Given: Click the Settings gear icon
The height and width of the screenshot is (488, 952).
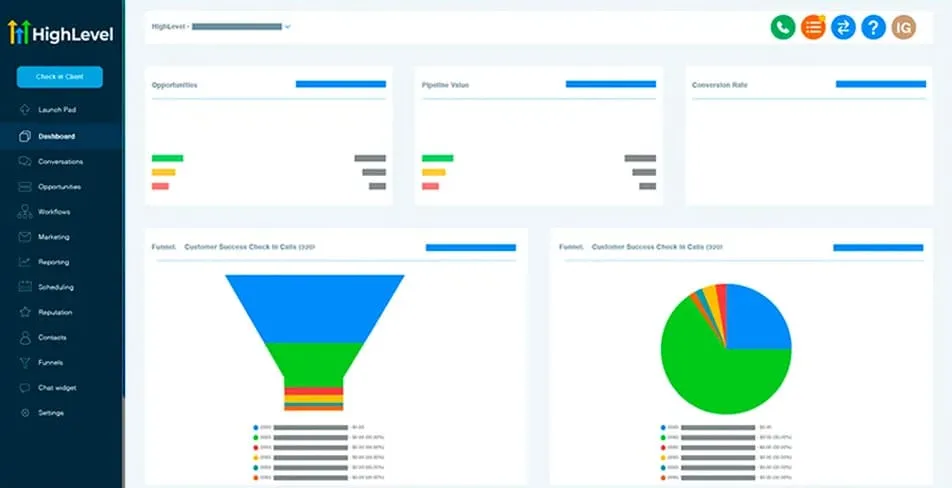Looking at the screenshot, I should [x=24, y=413].
